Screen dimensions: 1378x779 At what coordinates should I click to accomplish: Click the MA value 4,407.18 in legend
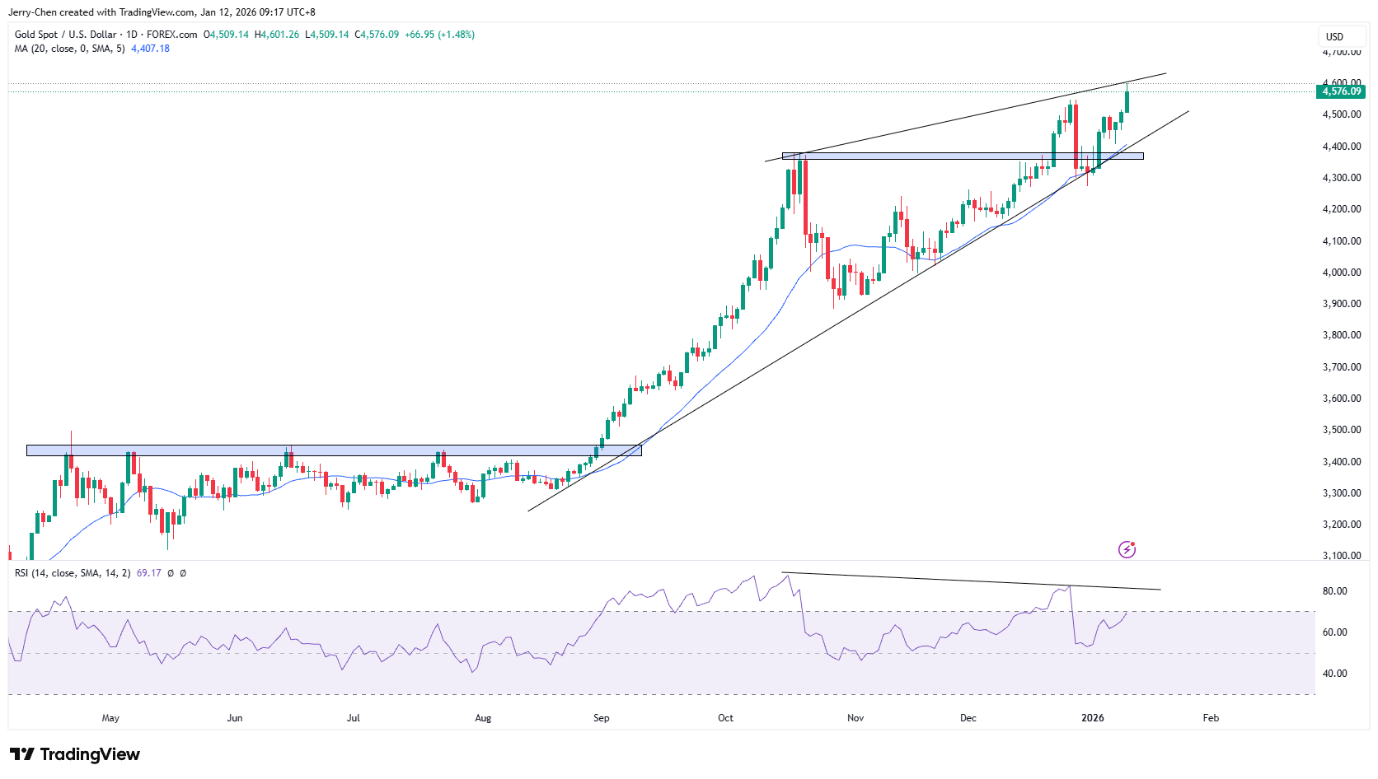pos(151,48)
